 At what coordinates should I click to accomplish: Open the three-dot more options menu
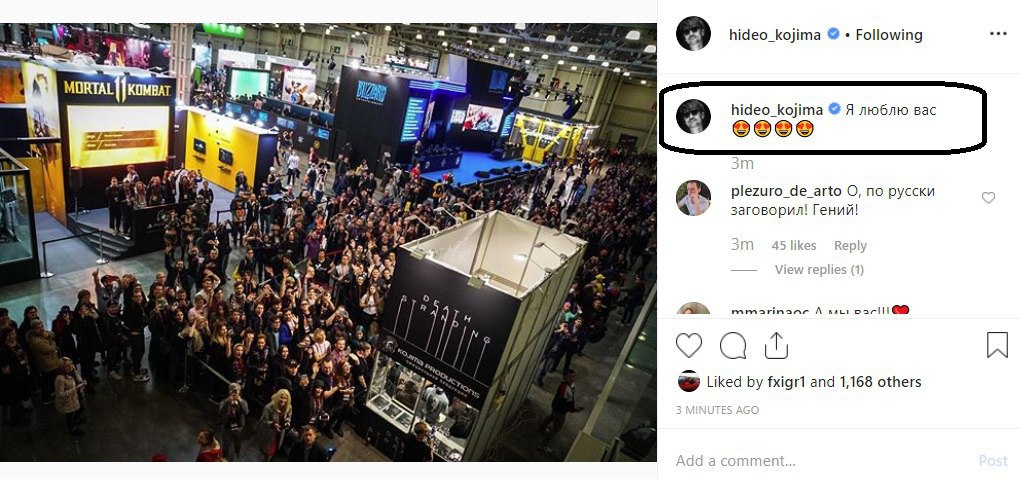click(998, 34)
